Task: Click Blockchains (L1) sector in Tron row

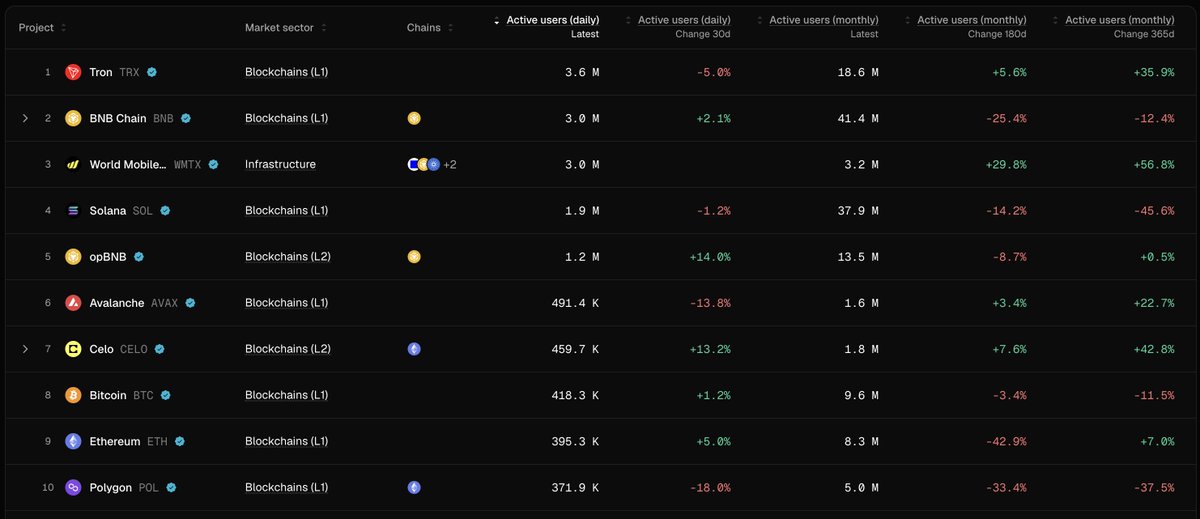Action: [287, 72]
